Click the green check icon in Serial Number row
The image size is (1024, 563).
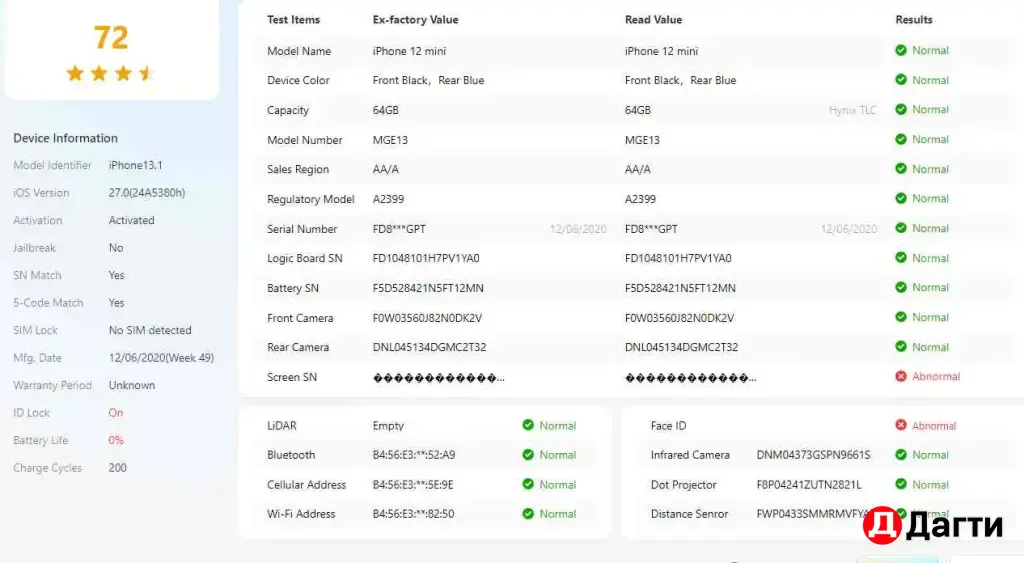point(901,228)
